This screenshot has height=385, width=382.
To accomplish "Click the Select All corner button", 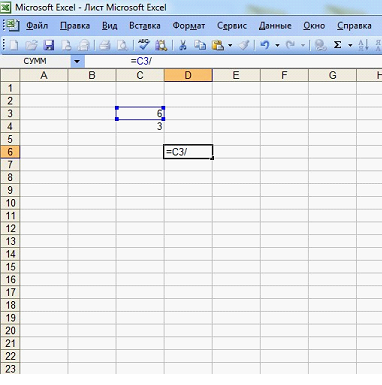I will coord(10,75).
